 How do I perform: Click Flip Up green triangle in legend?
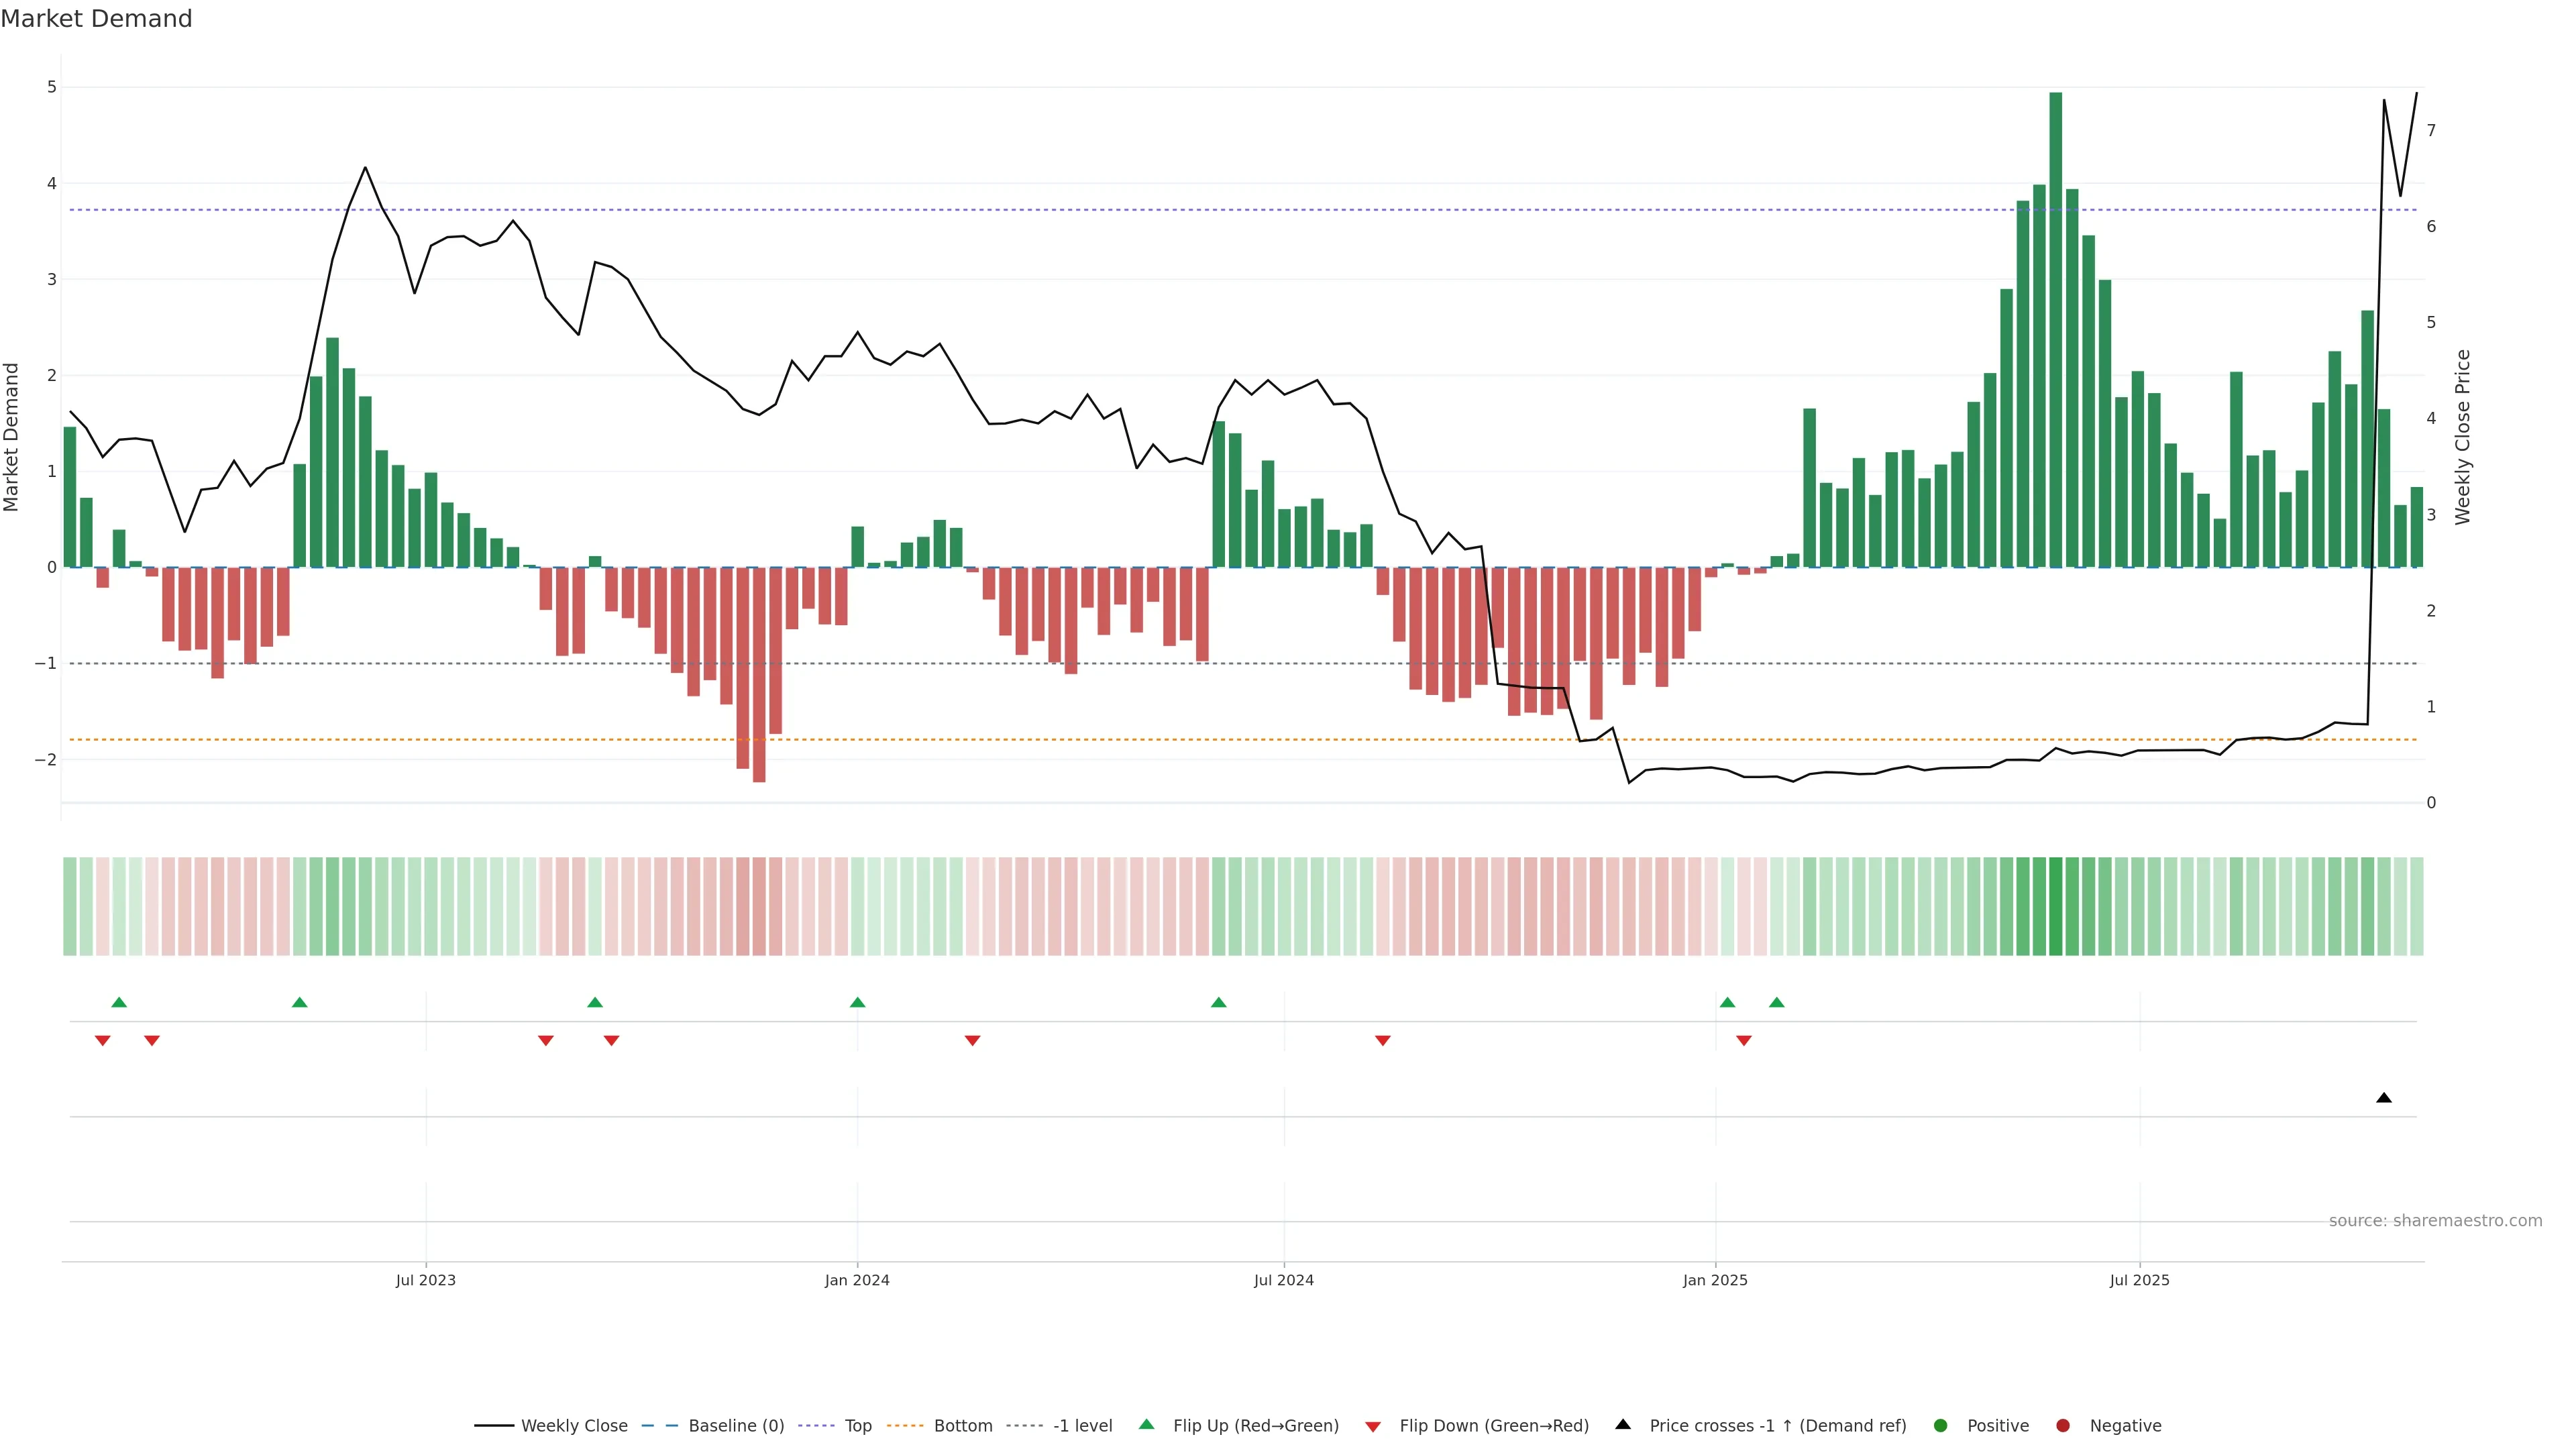pyautogui.click(x=1147, y=1424)
